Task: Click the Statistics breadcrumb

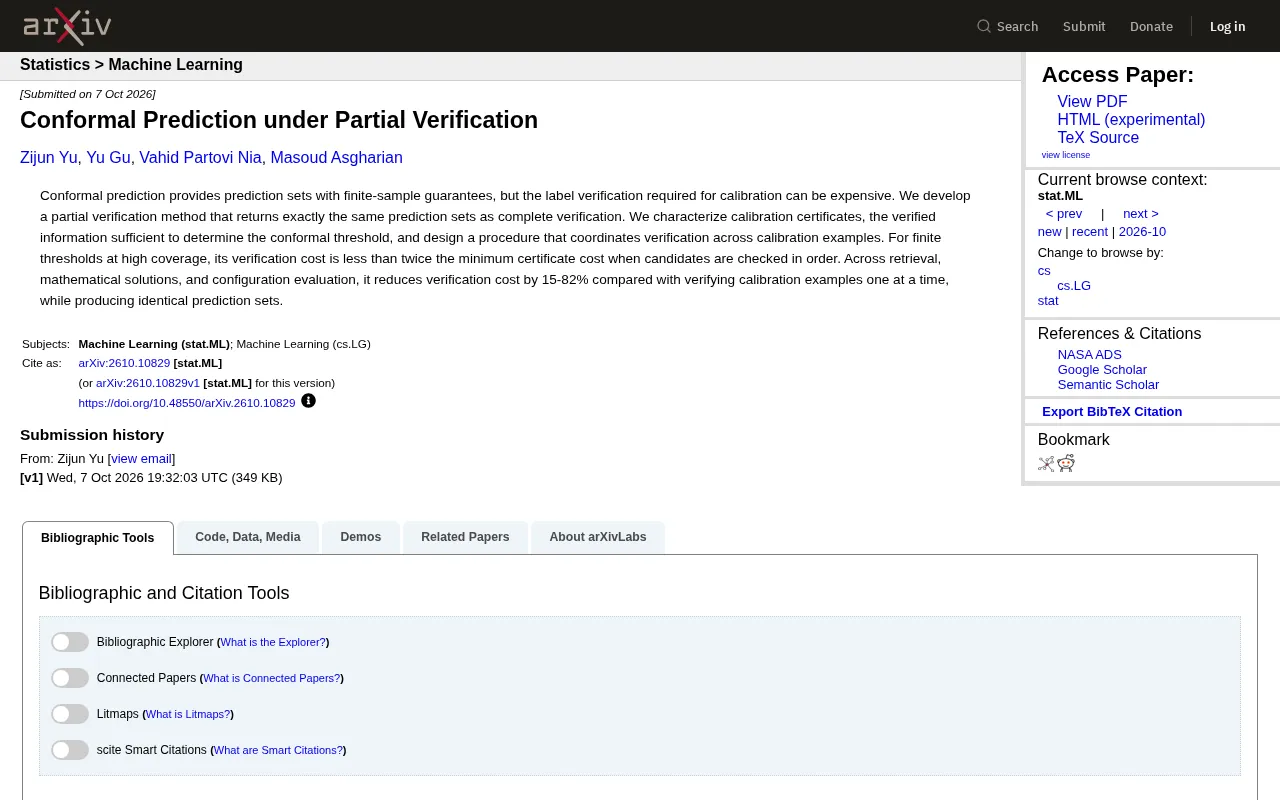Action: (55, 65)
